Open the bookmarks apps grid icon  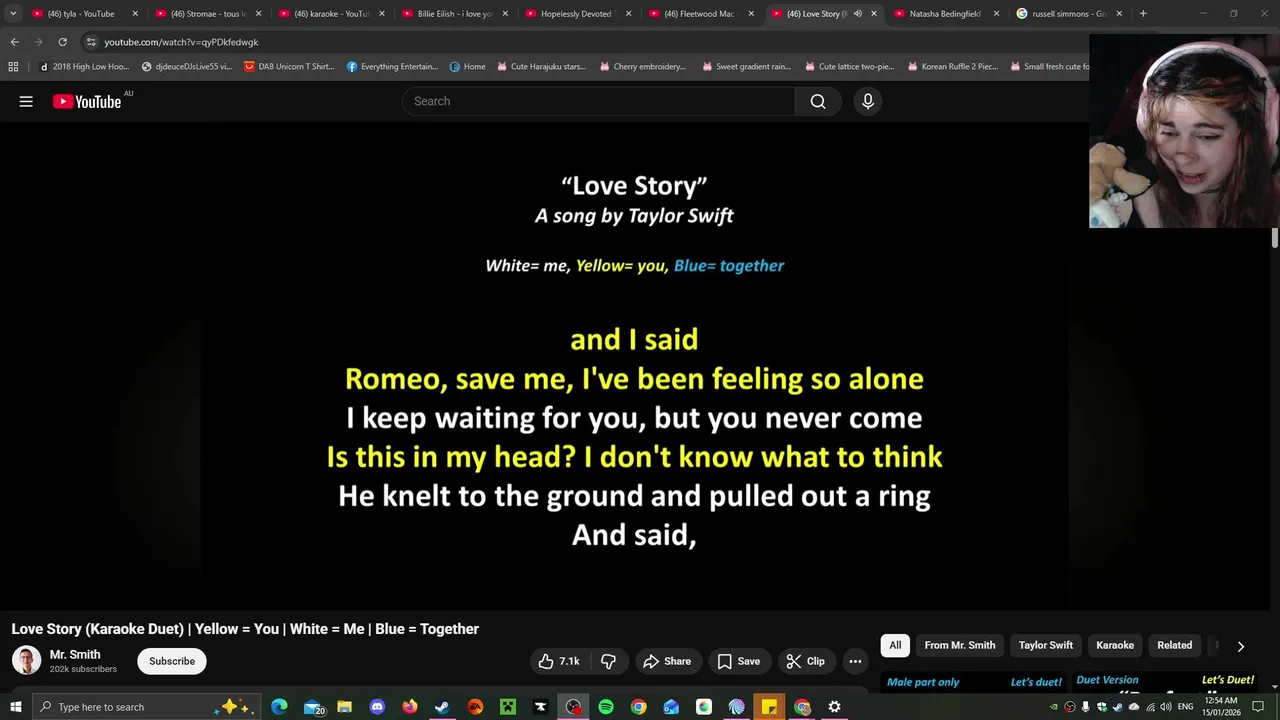[x=13, y=67]
